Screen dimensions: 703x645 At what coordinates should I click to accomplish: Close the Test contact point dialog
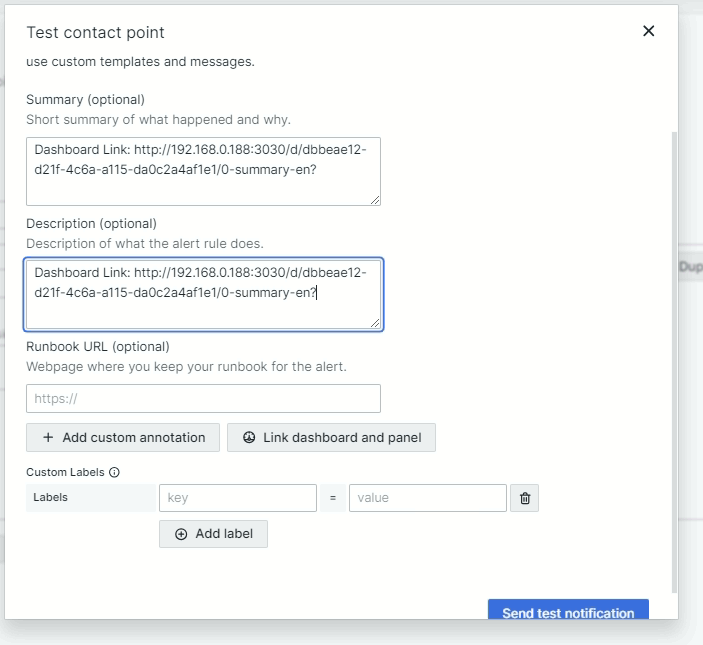tap(648, 31)
